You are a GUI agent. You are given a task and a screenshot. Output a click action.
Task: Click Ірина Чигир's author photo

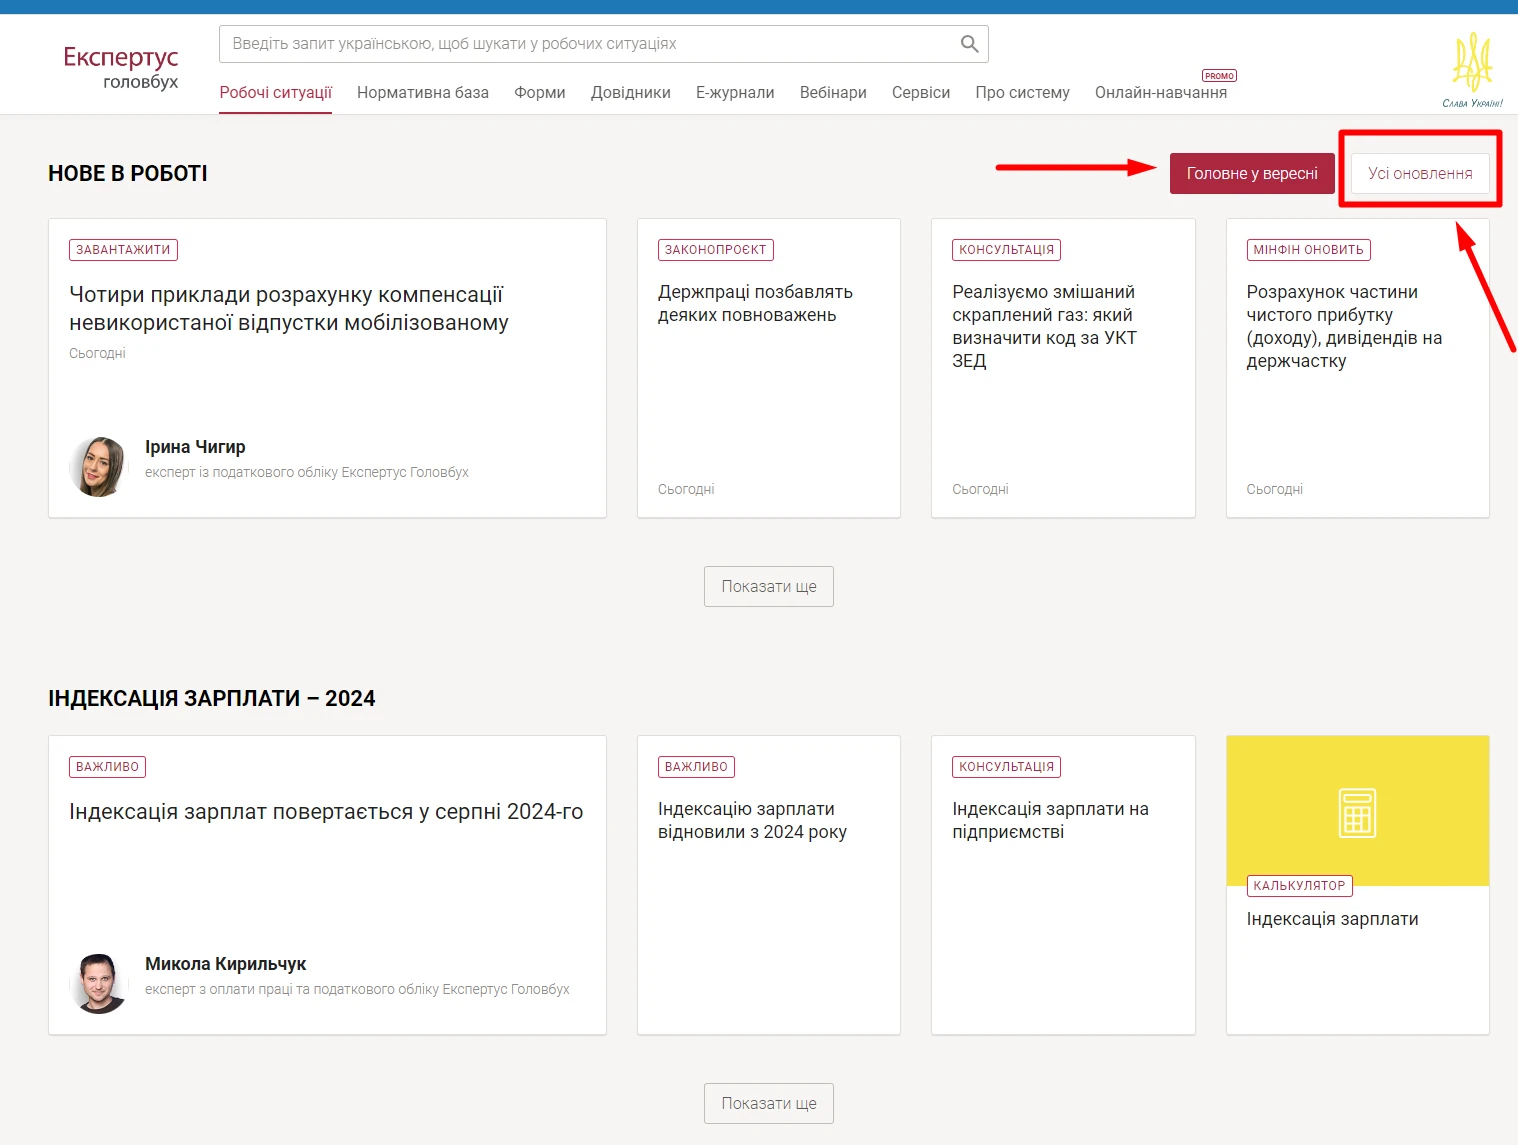[x=99, y=466]
